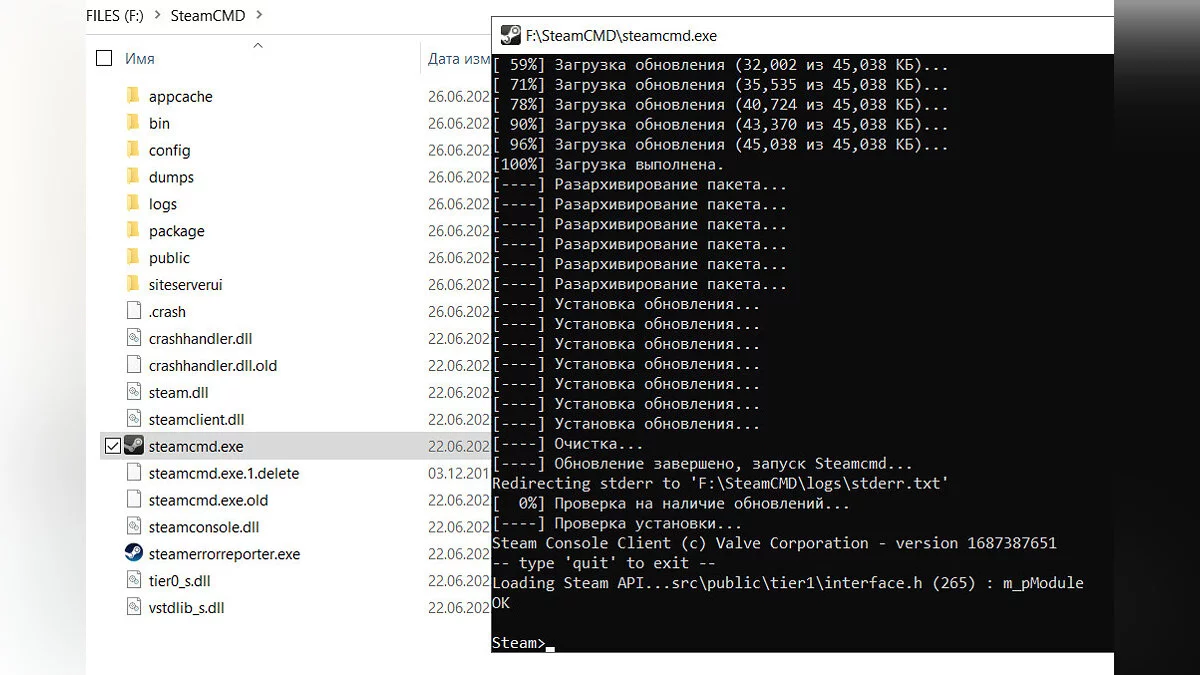Select the steamclient.dll file name
Image resolution: width=1200 pixels, height=675 pixels.
point(196,420)
